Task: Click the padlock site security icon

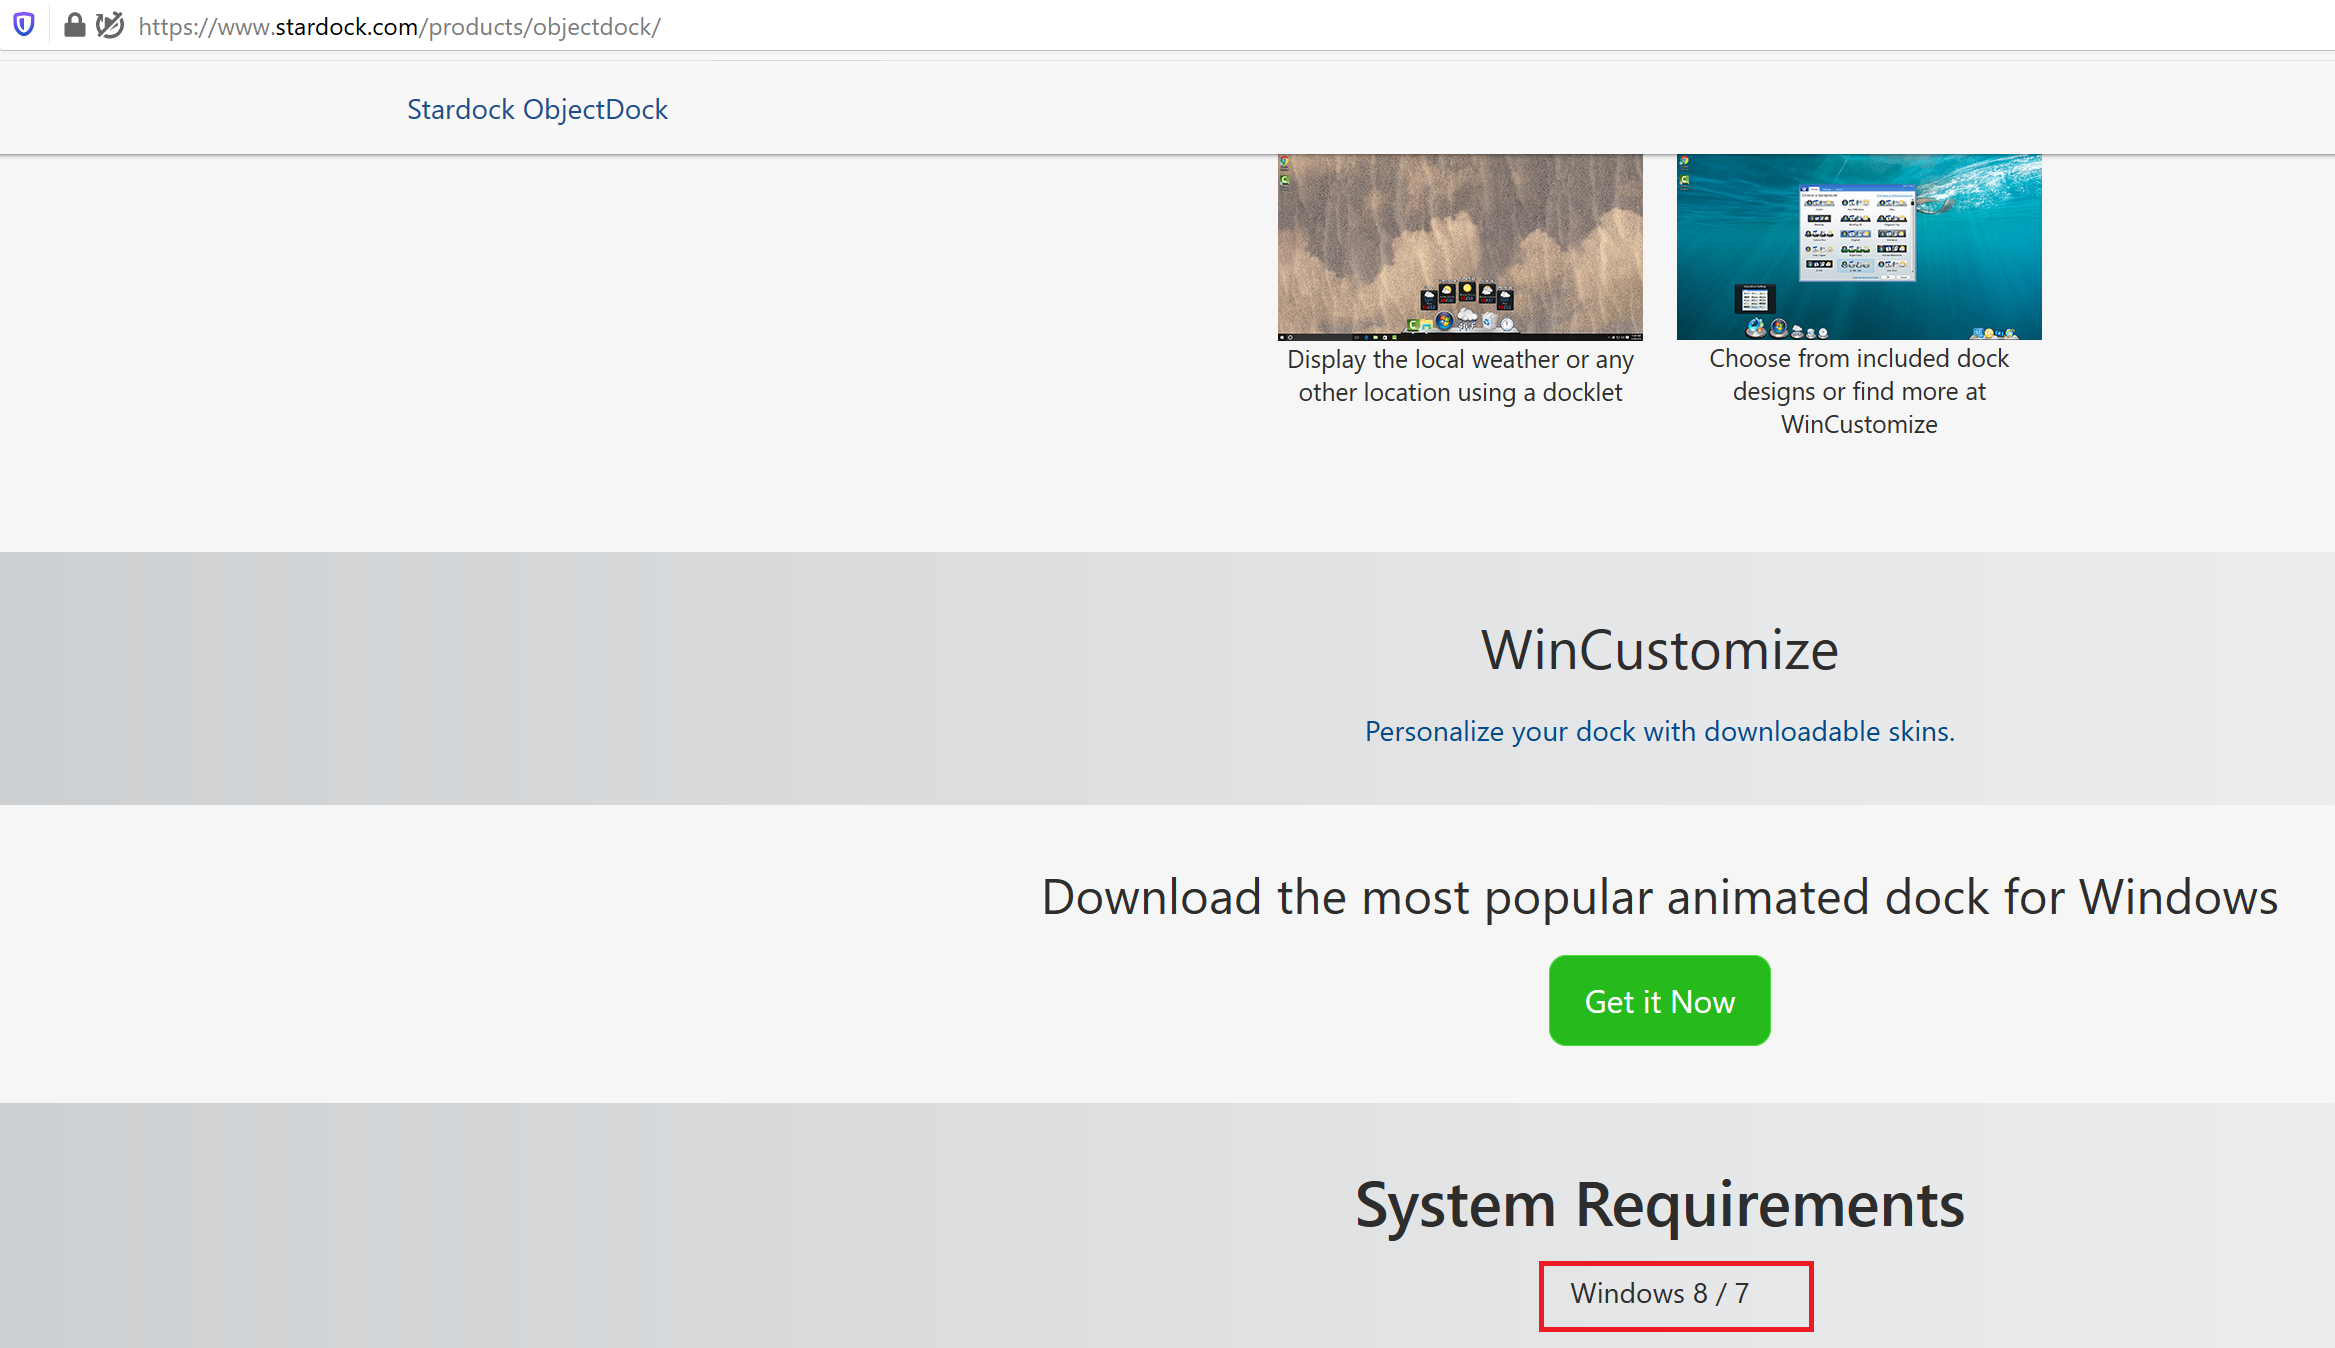Action: pos(74,25)
